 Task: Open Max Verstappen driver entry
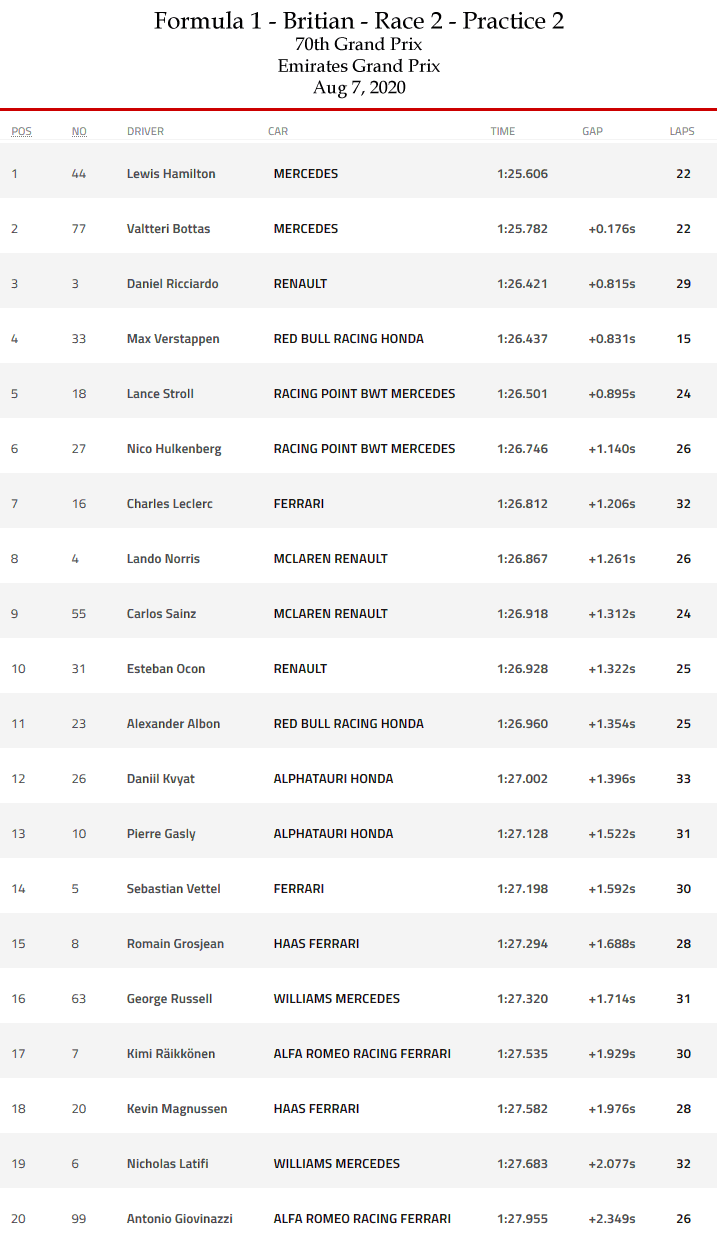(173, 339)
